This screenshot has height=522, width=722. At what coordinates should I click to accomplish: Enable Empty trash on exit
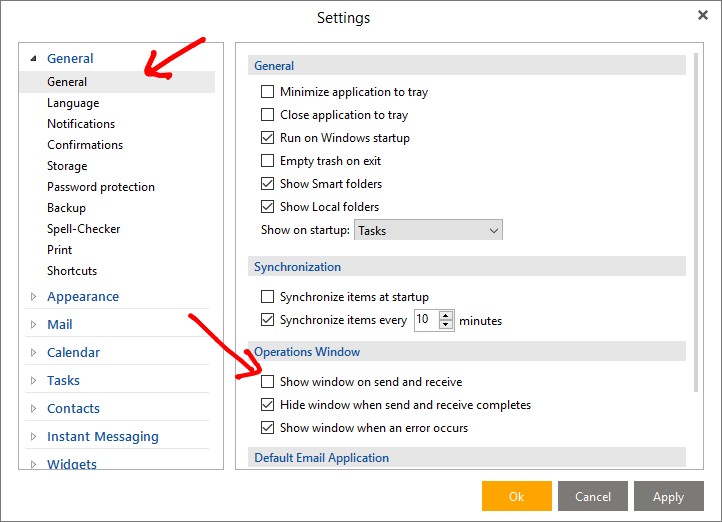tap(267, 161)
